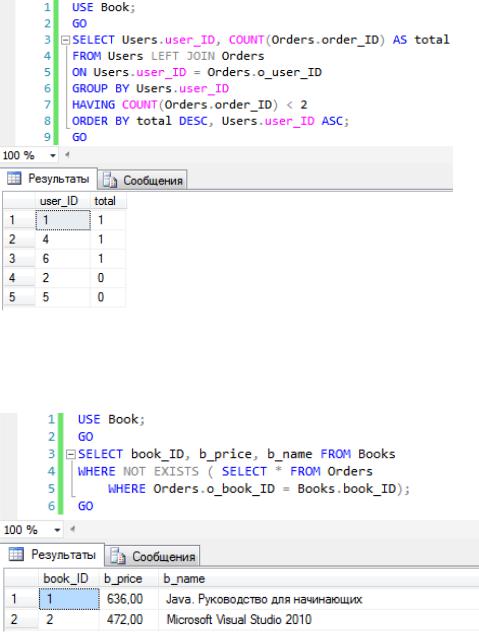The width and height of the screenshot is (479, 632).
Task: Select row header 5 in user results
Action: tap(19, 297)
